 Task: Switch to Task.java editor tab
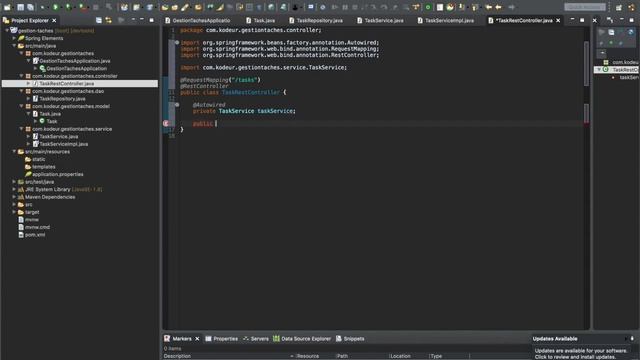pyautogui.click(x=261, y=20)
